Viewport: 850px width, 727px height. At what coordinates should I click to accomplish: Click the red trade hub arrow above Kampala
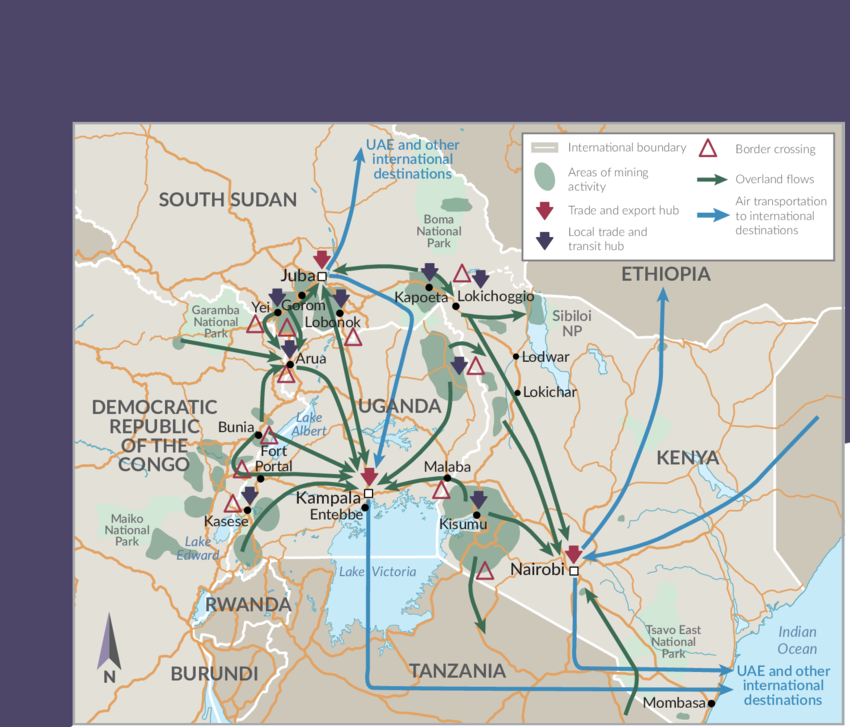368,477
